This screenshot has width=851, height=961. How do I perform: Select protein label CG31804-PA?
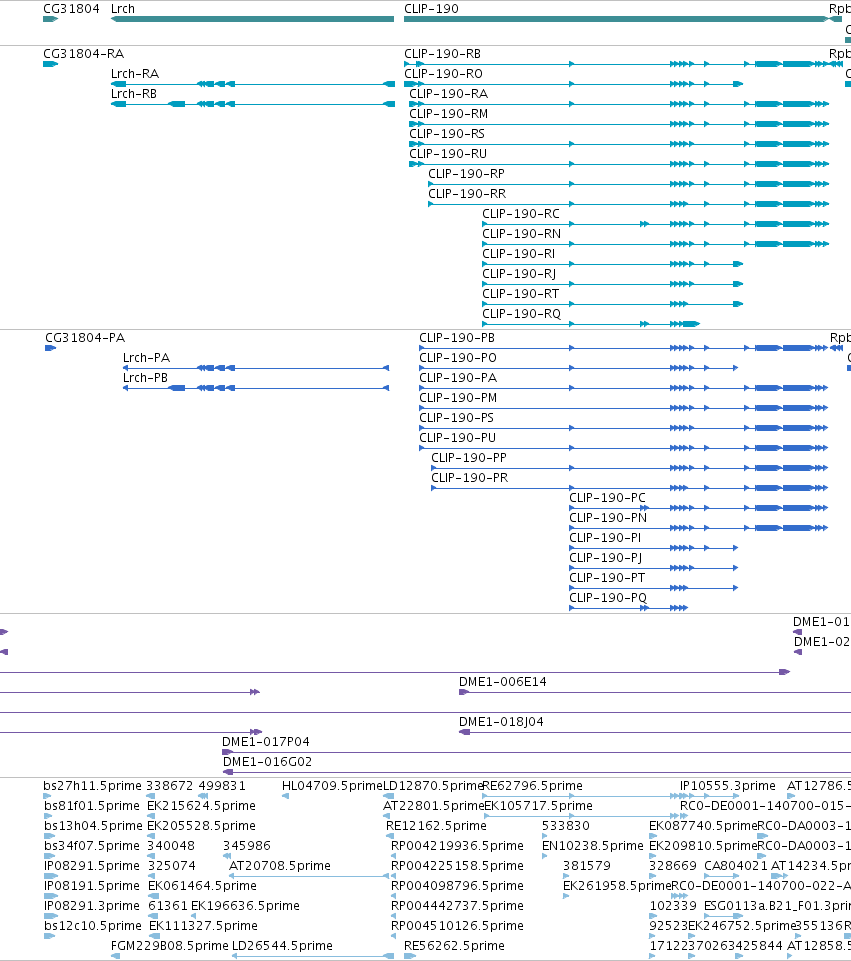tap(85, 338)
